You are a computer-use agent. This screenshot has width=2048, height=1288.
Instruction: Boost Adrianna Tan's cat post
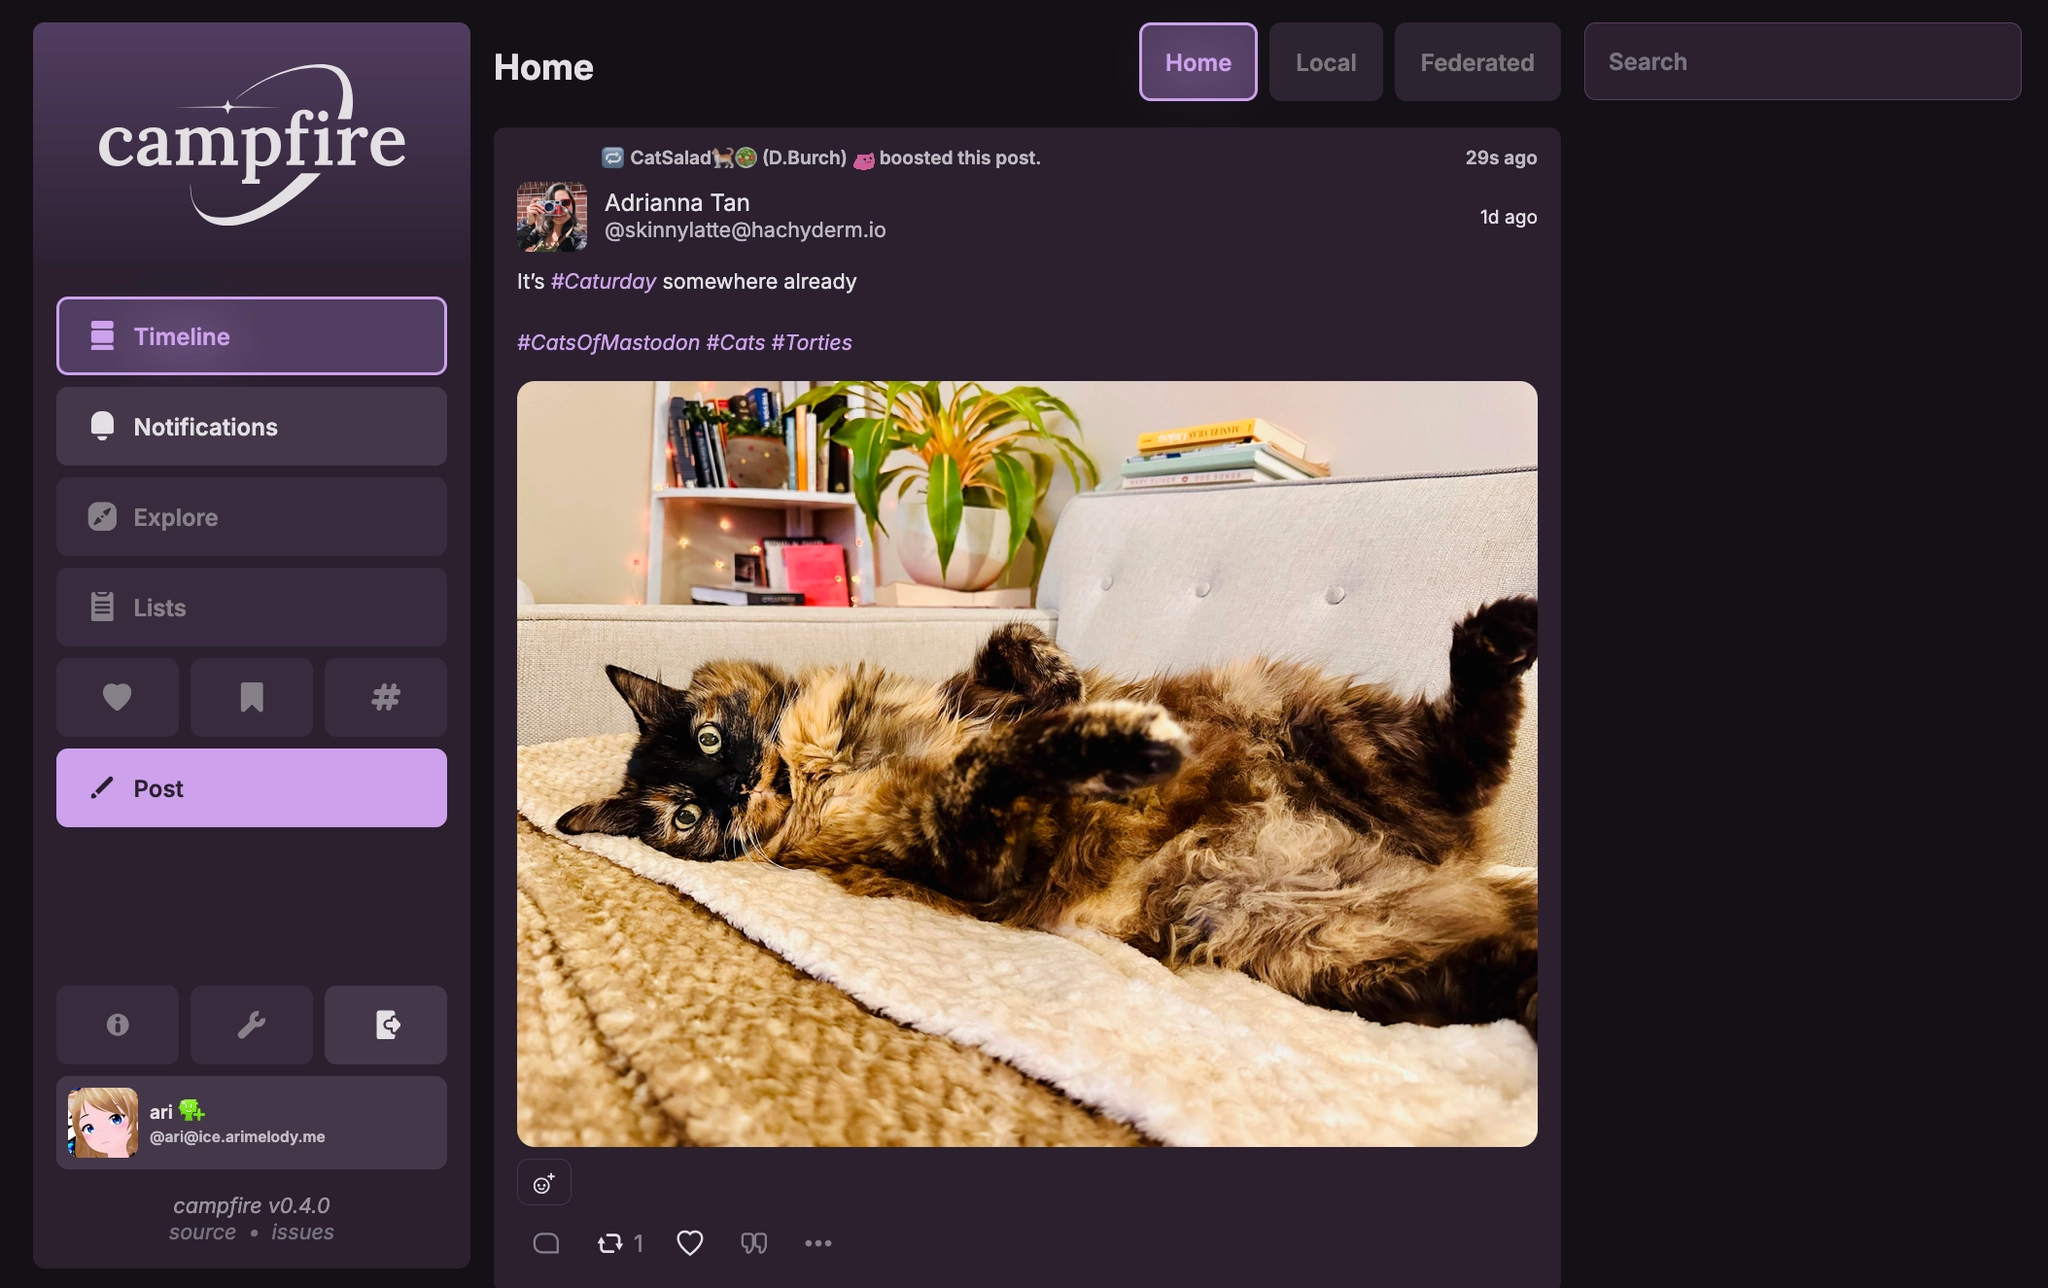coord(610,1243)
